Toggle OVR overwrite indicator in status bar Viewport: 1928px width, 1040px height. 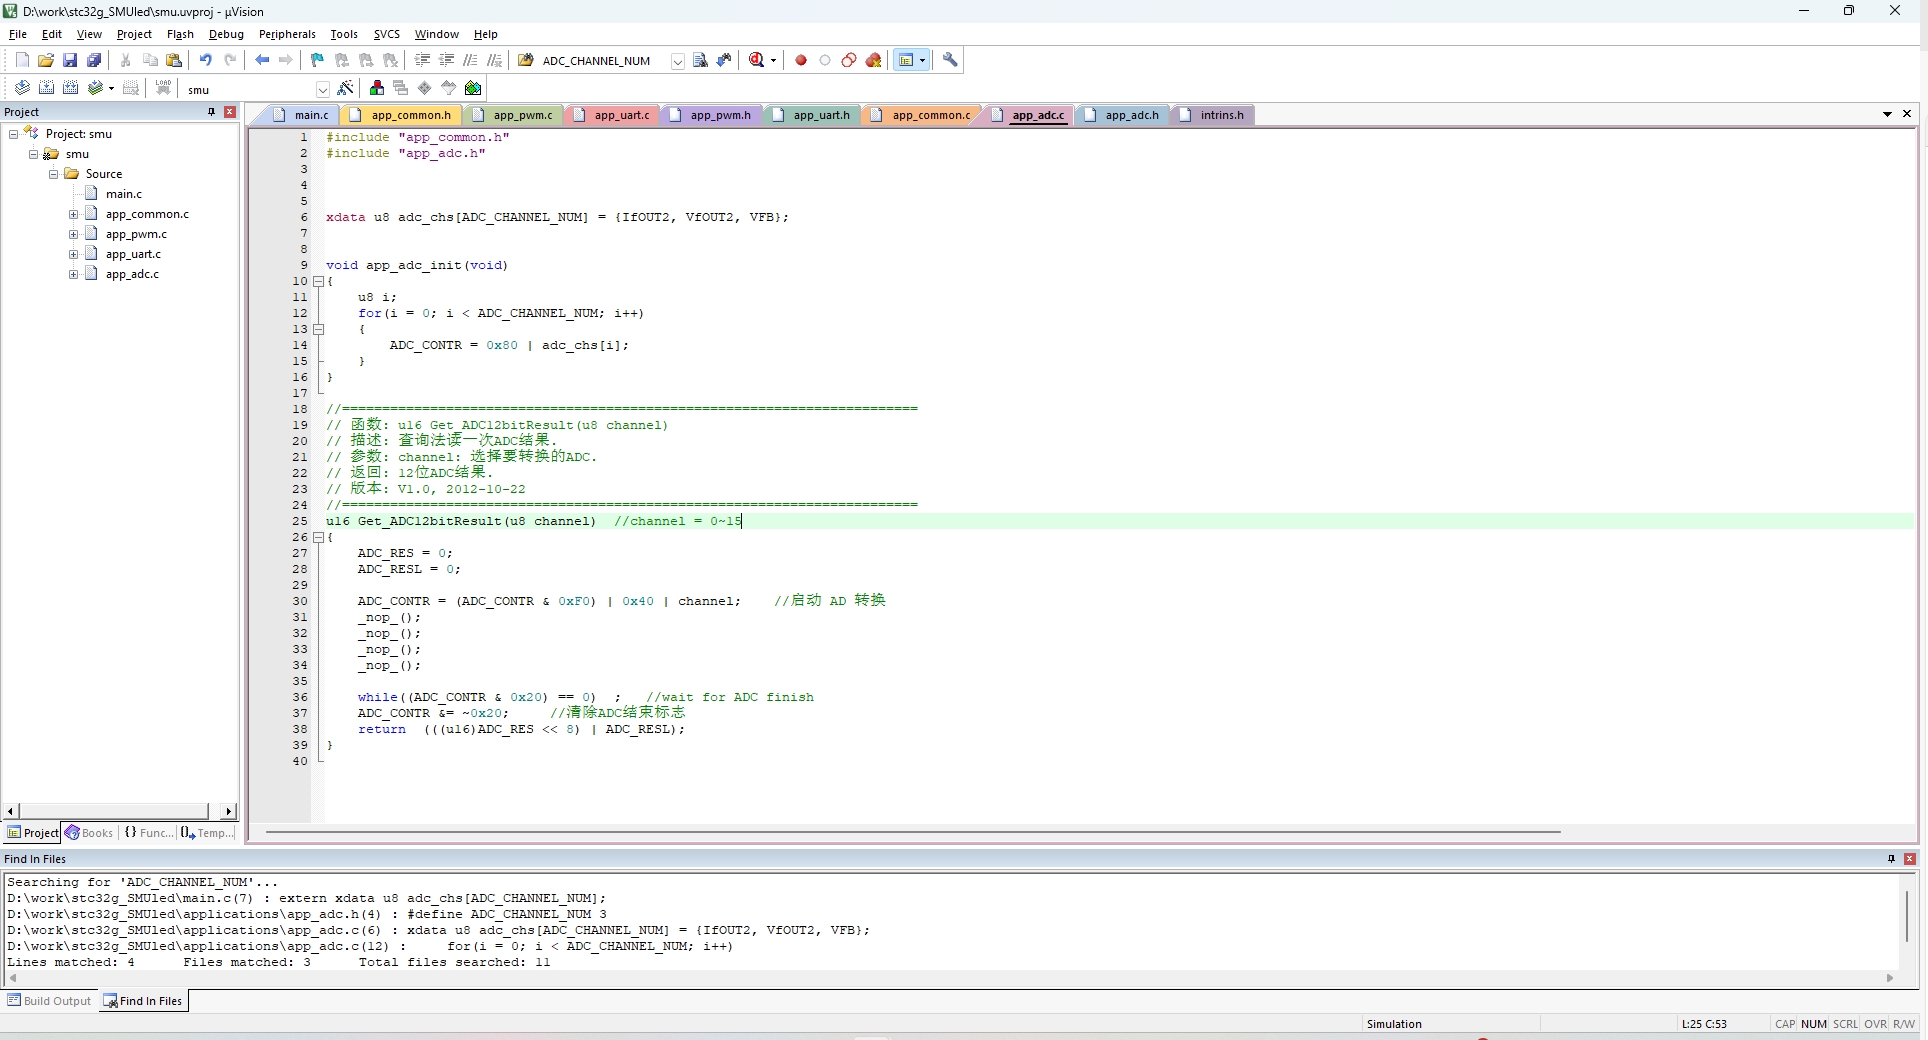point(1876,1024)
